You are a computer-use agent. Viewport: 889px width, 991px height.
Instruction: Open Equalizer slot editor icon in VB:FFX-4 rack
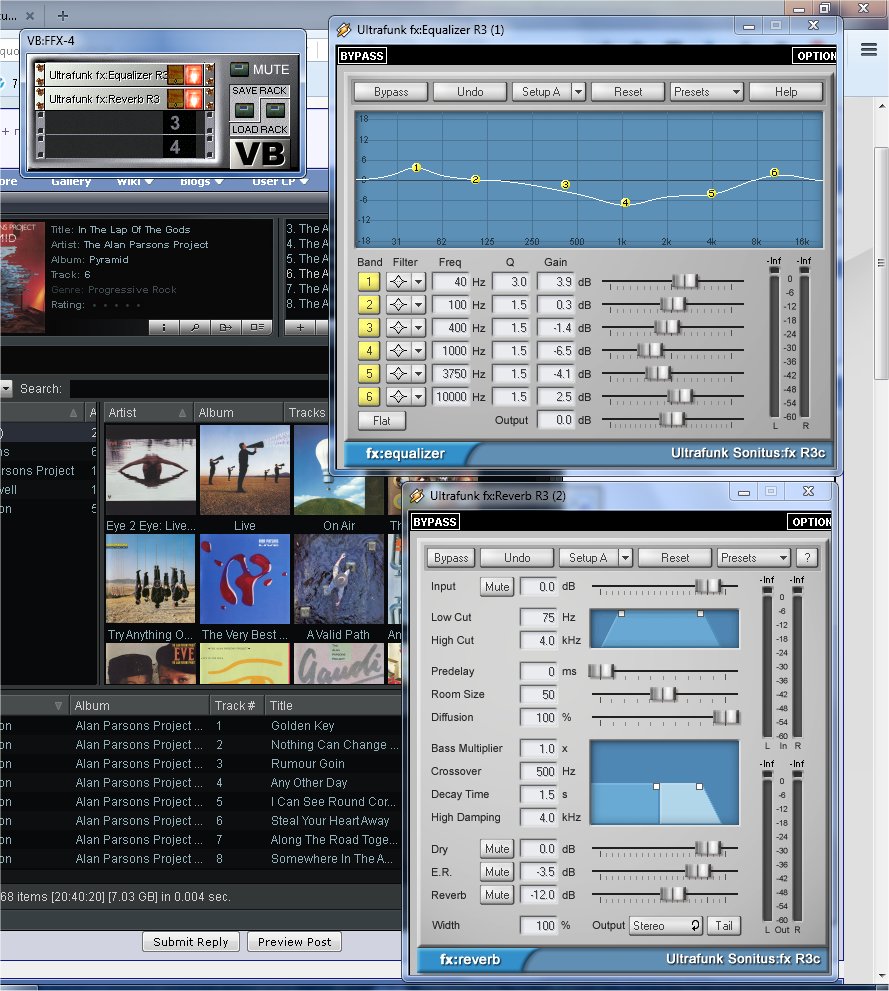[x=176, y=75]
